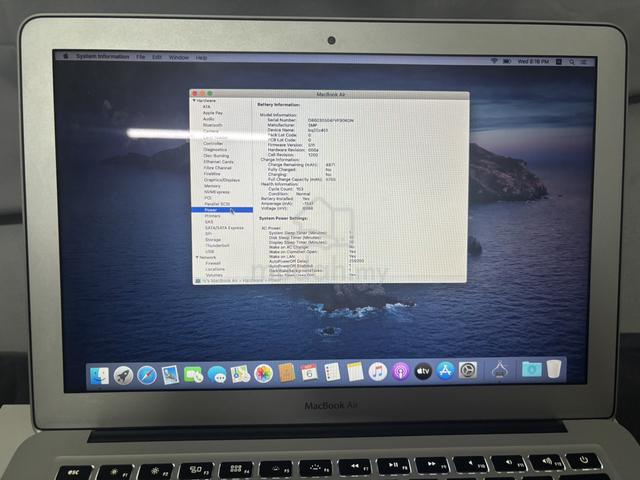The image size is (640, 480).
Task: Open Launchpad rocket icon in Dock
Action: [123, 375]
